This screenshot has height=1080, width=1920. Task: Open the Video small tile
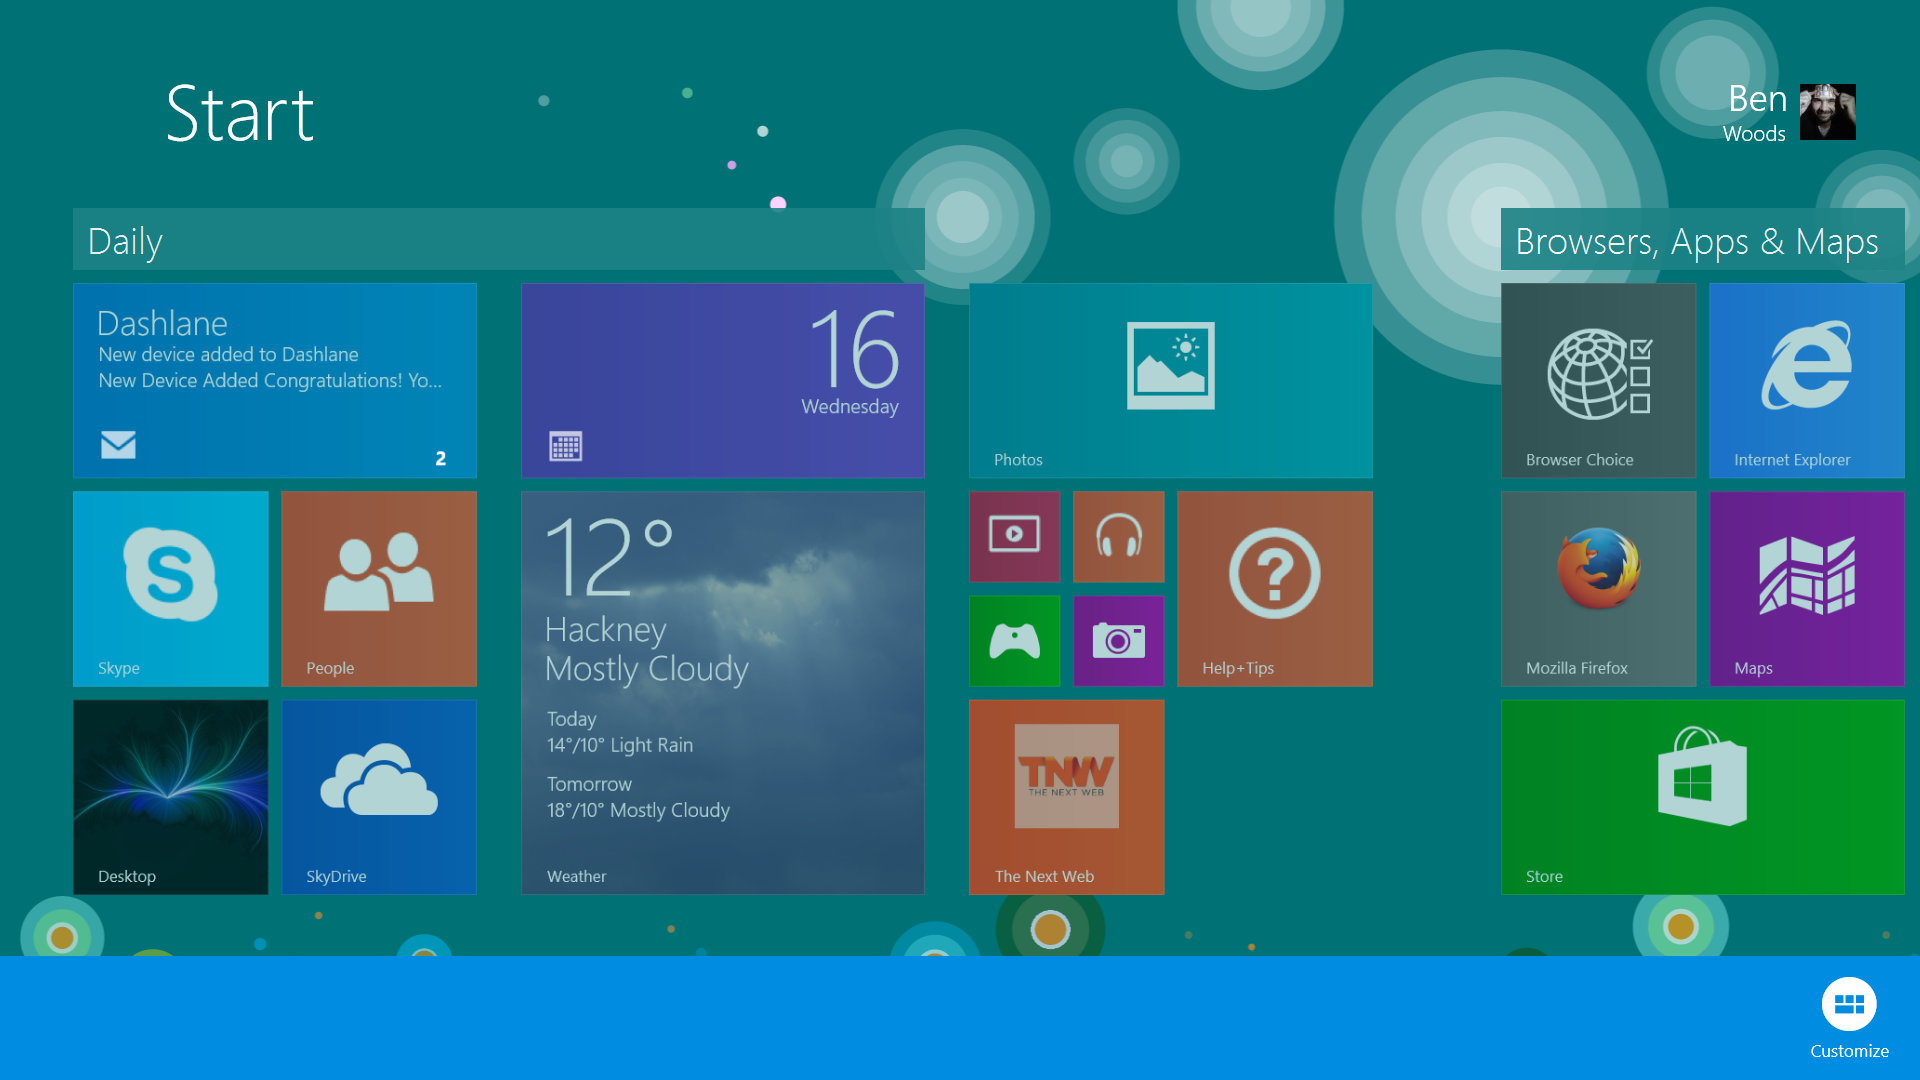[x=1015, y=537]
